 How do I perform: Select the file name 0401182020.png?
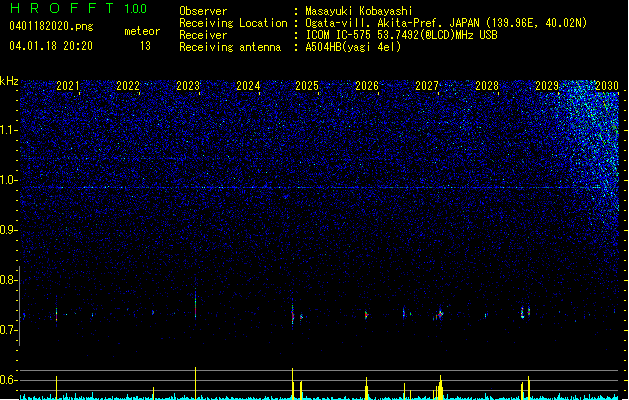coord(51,26)
